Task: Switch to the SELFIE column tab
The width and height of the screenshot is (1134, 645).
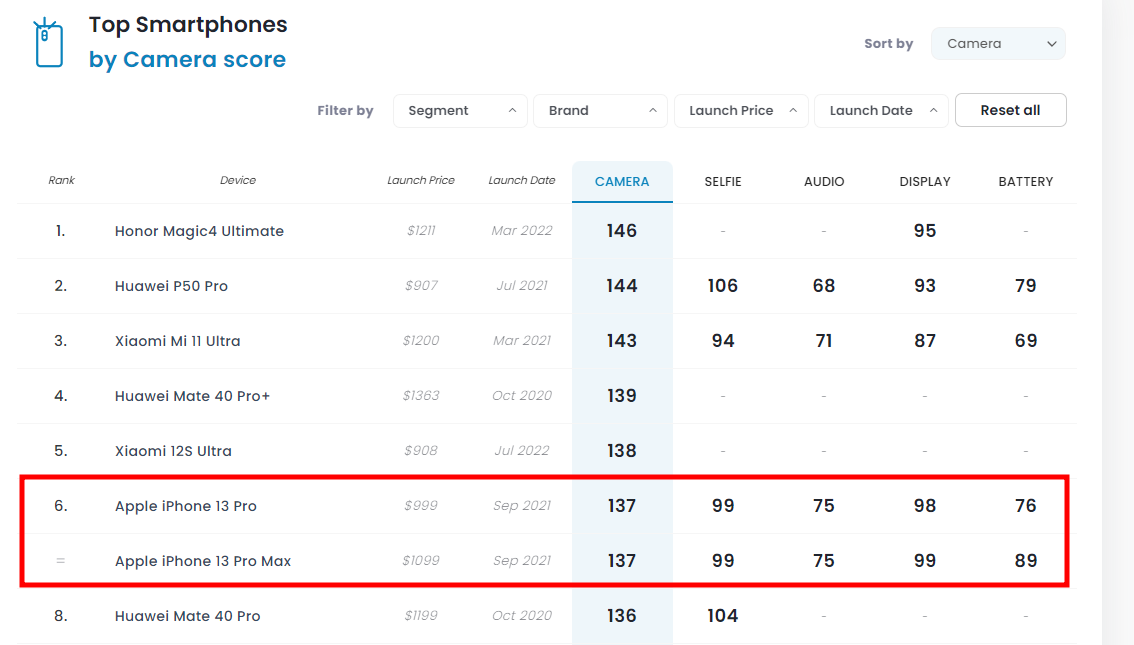Action: 723,181
